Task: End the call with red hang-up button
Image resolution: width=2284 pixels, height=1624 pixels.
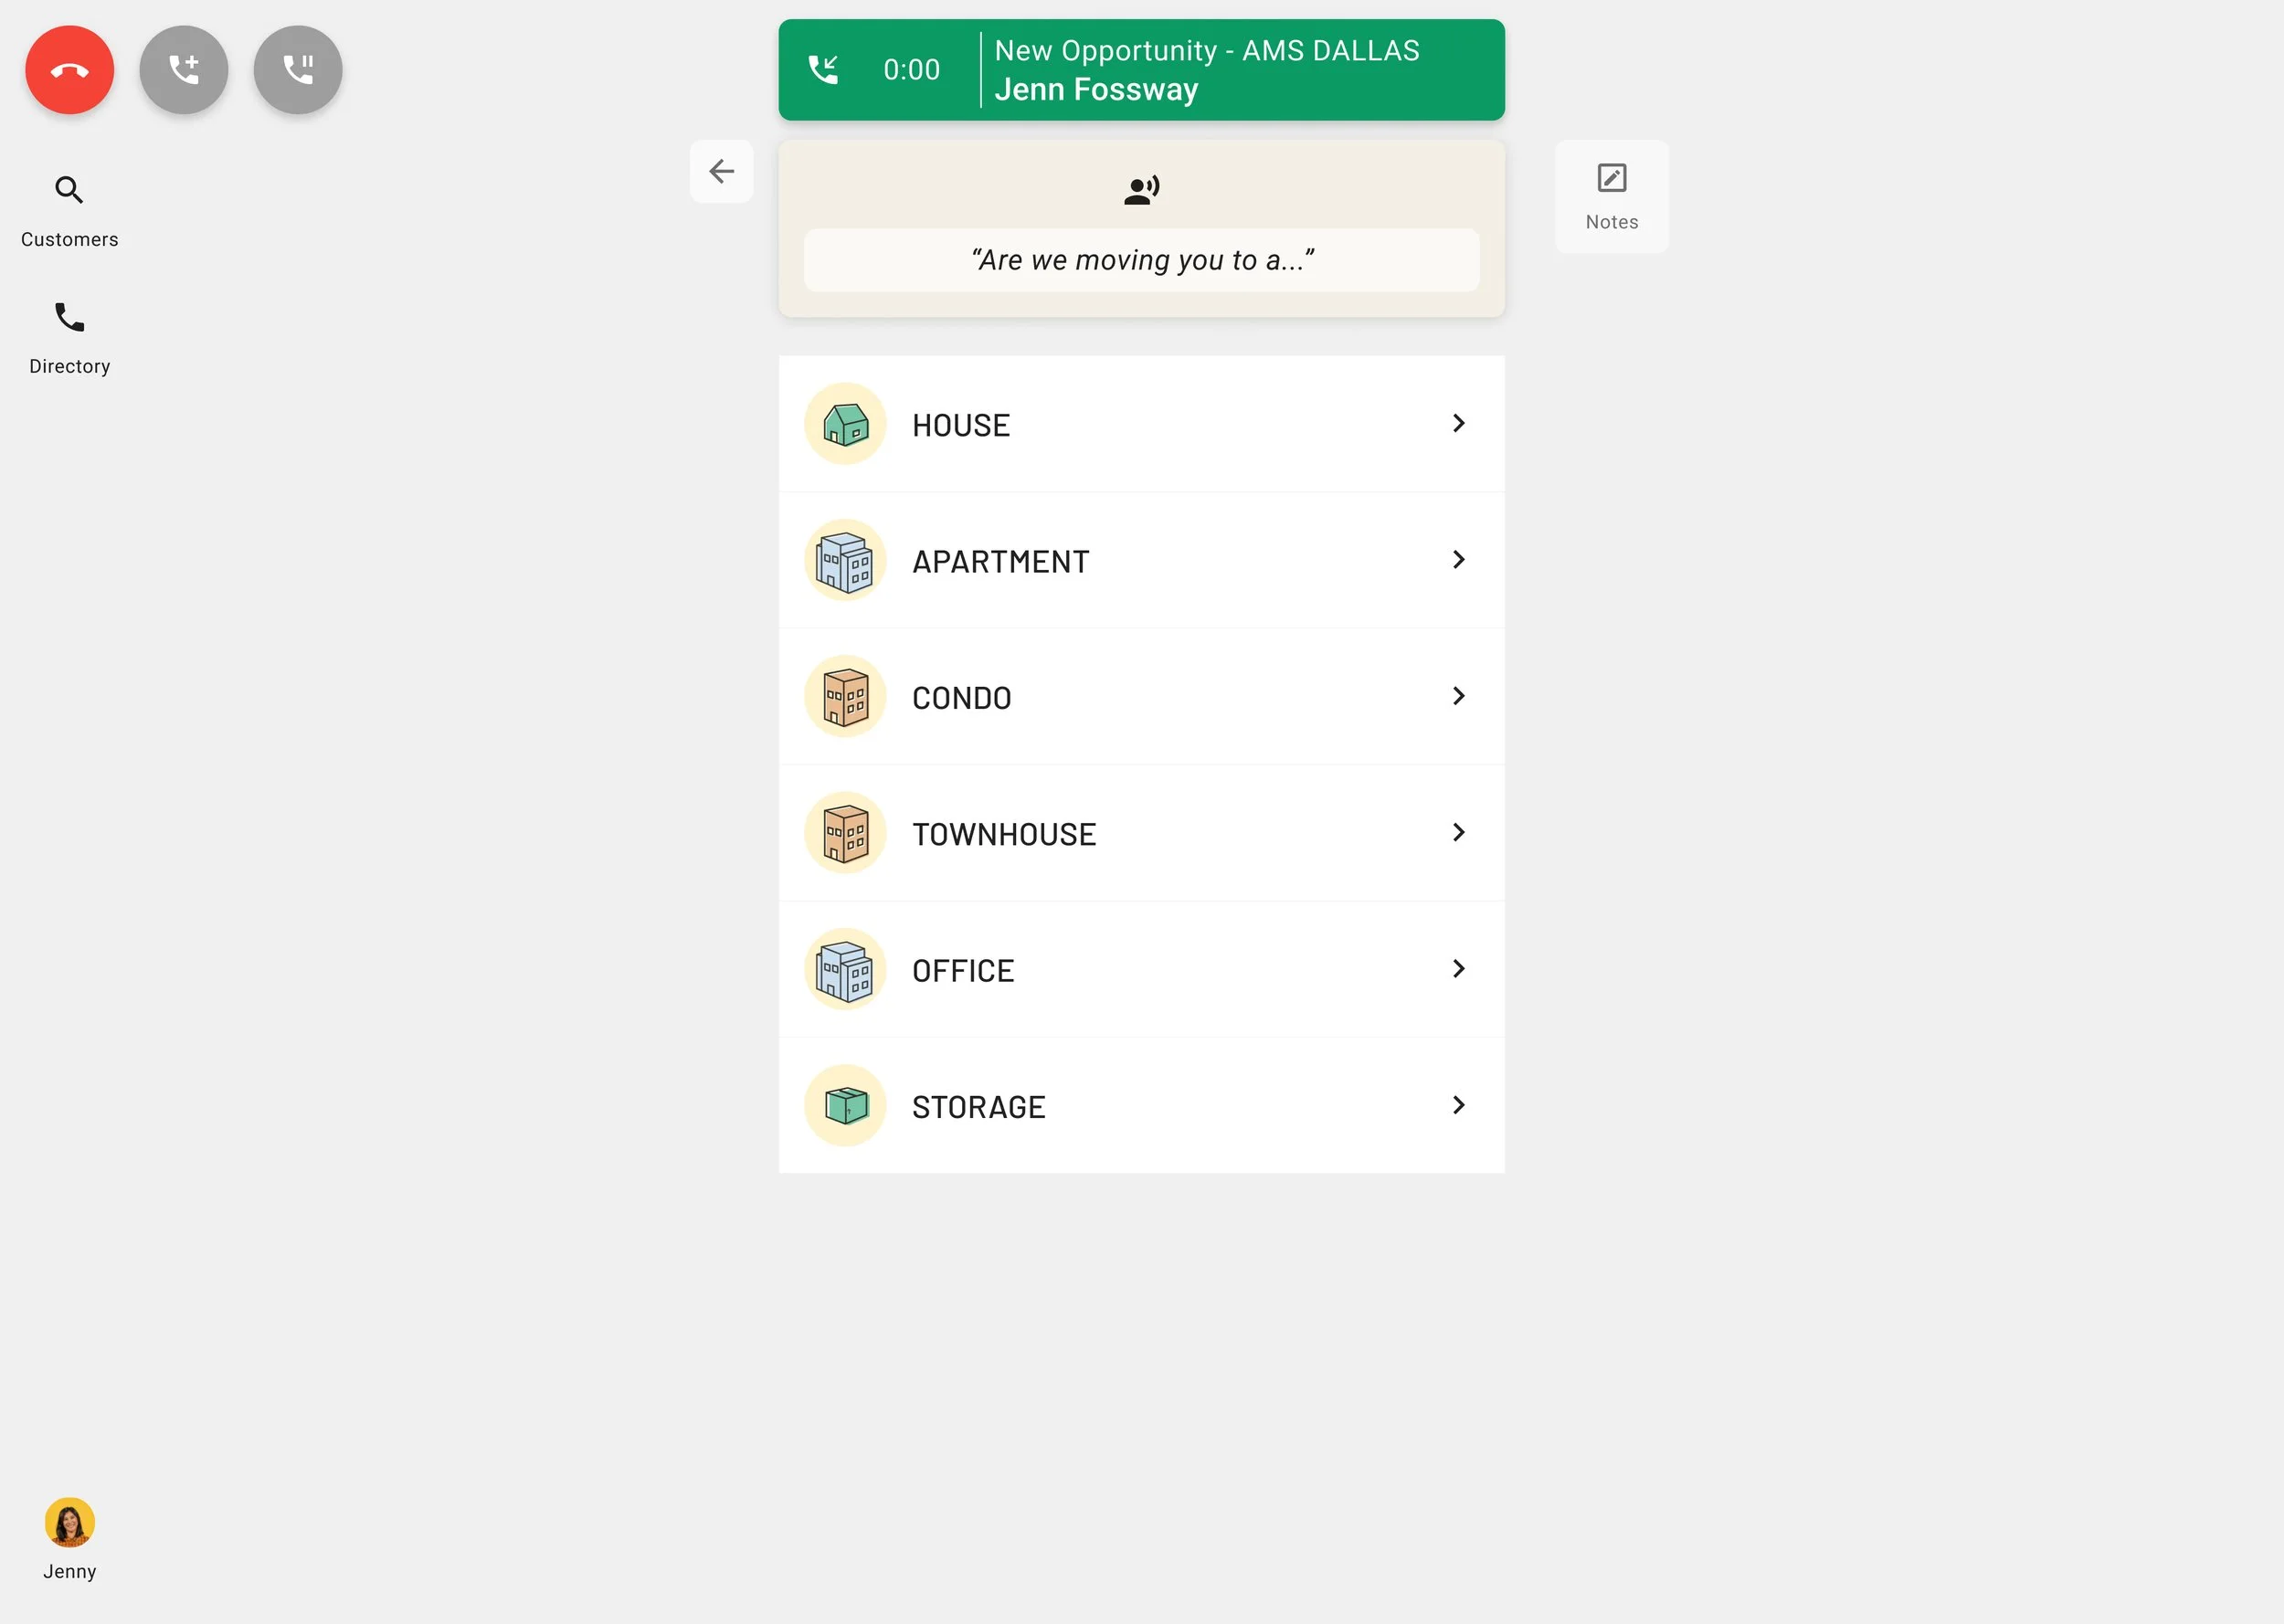Action: pyautogui.click(x=69, y=70)
